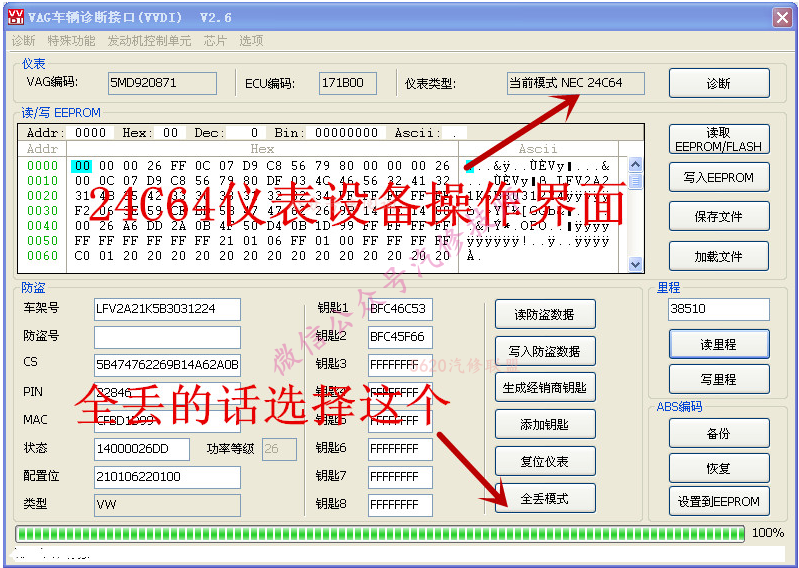Click 读取 EEPROM/FLASH button
This screenshot has width=799, height=568.
[x=718, y=139]
